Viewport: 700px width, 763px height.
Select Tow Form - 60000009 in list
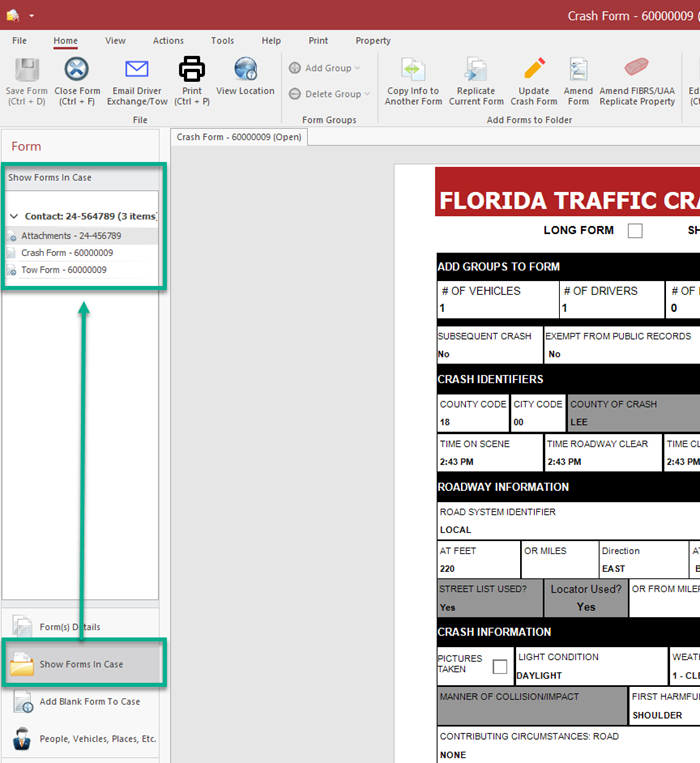[64, 270]
